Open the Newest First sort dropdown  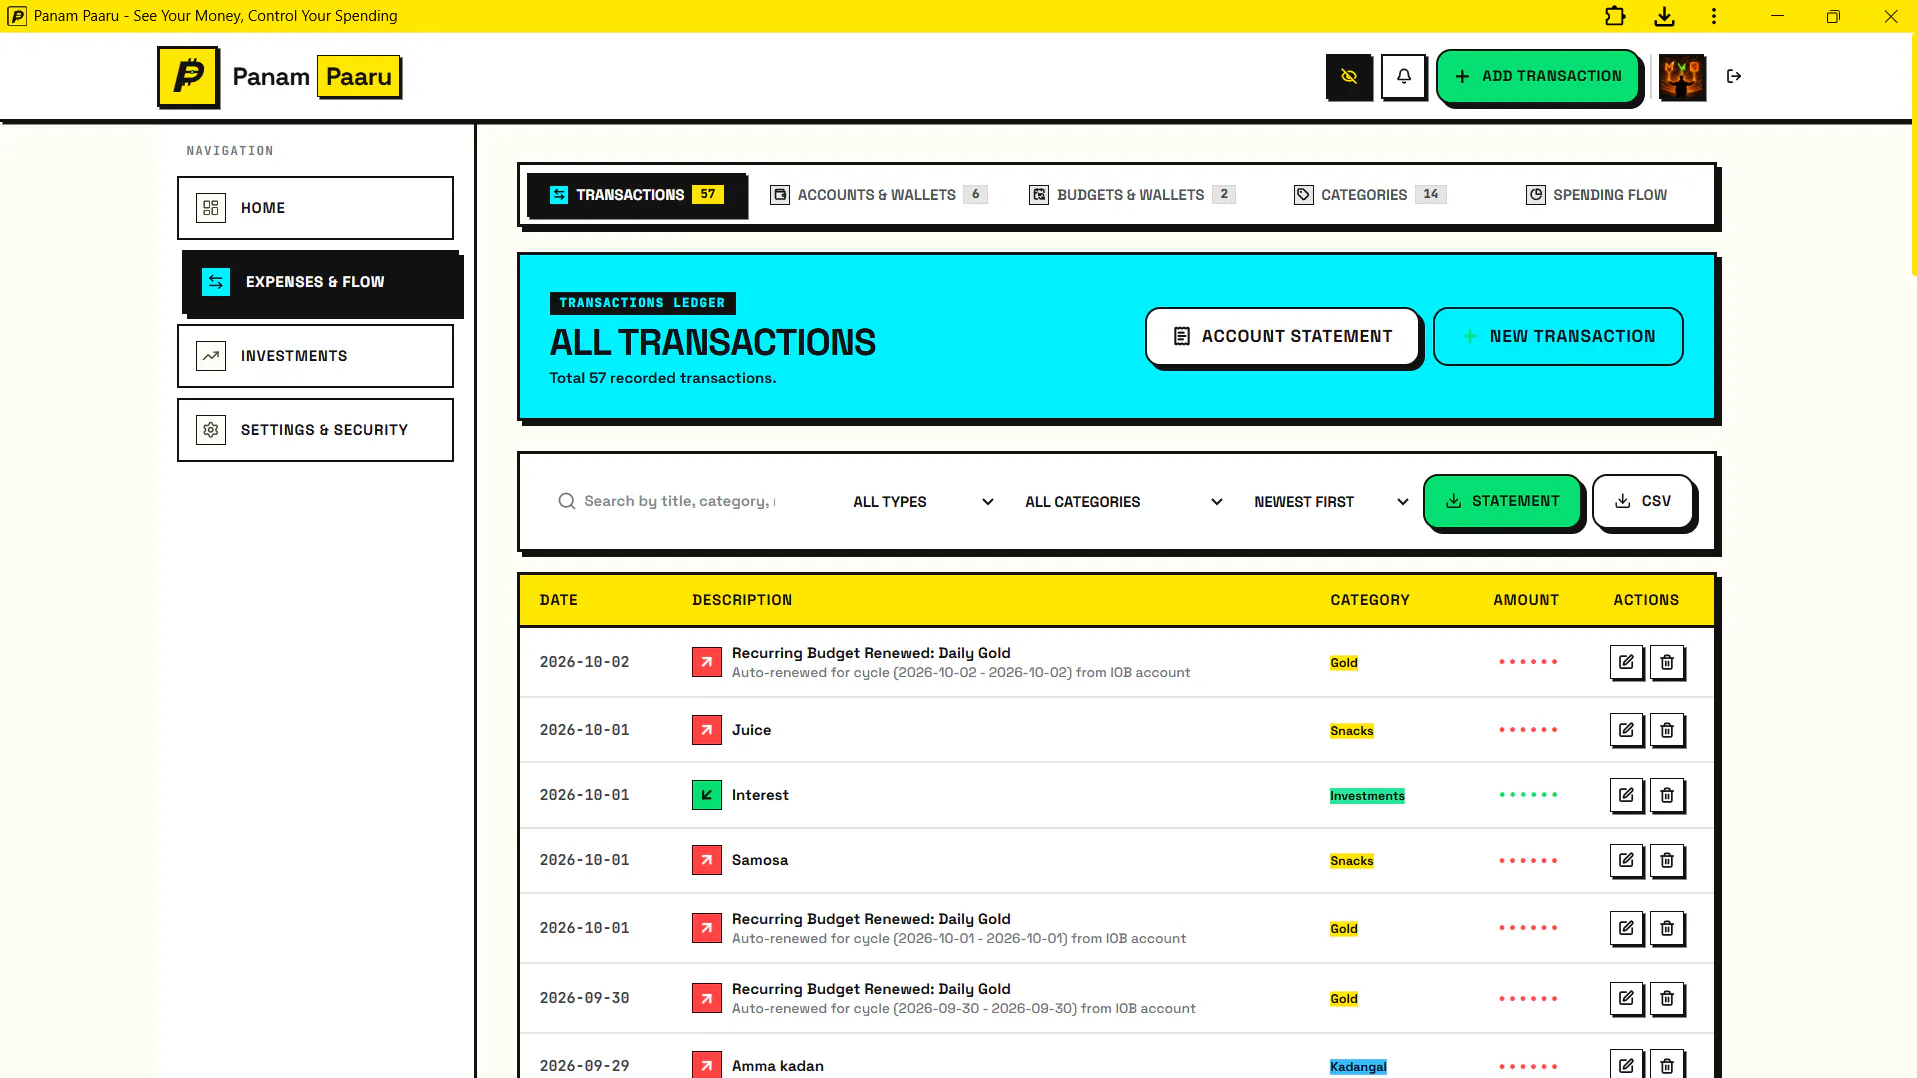tap(1330, 502)
